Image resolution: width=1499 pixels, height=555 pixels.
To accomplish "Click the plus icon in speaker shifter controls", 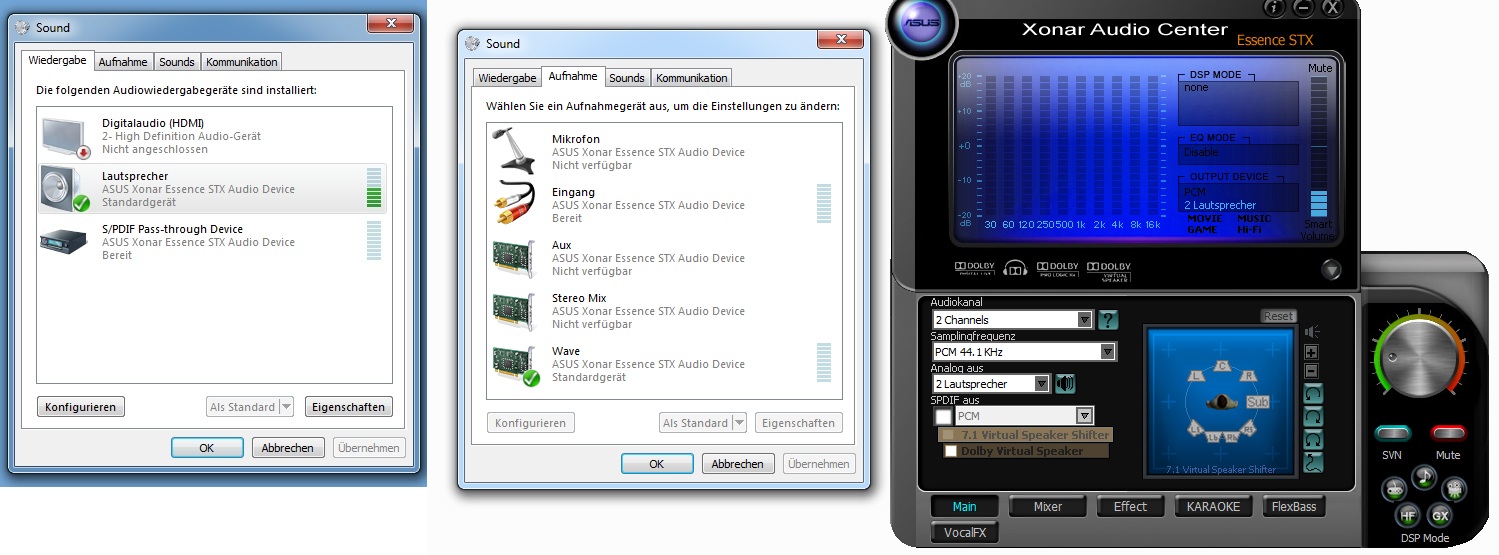I will pos(1312,352).
